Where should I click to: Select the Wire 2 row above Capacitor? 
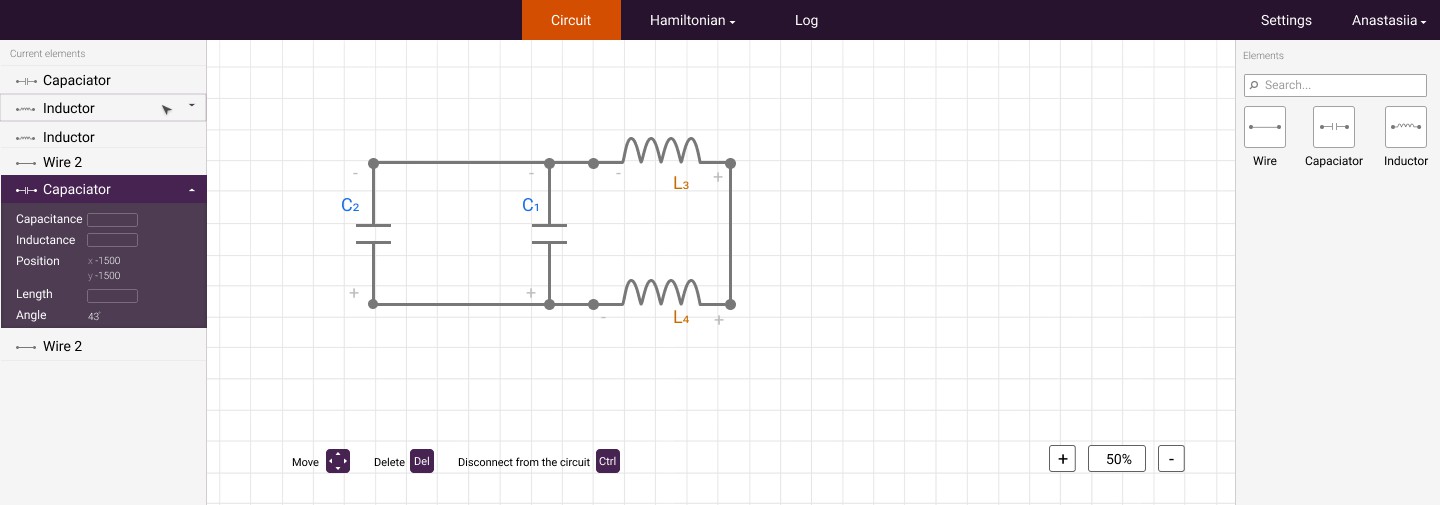tap(103, 162)
